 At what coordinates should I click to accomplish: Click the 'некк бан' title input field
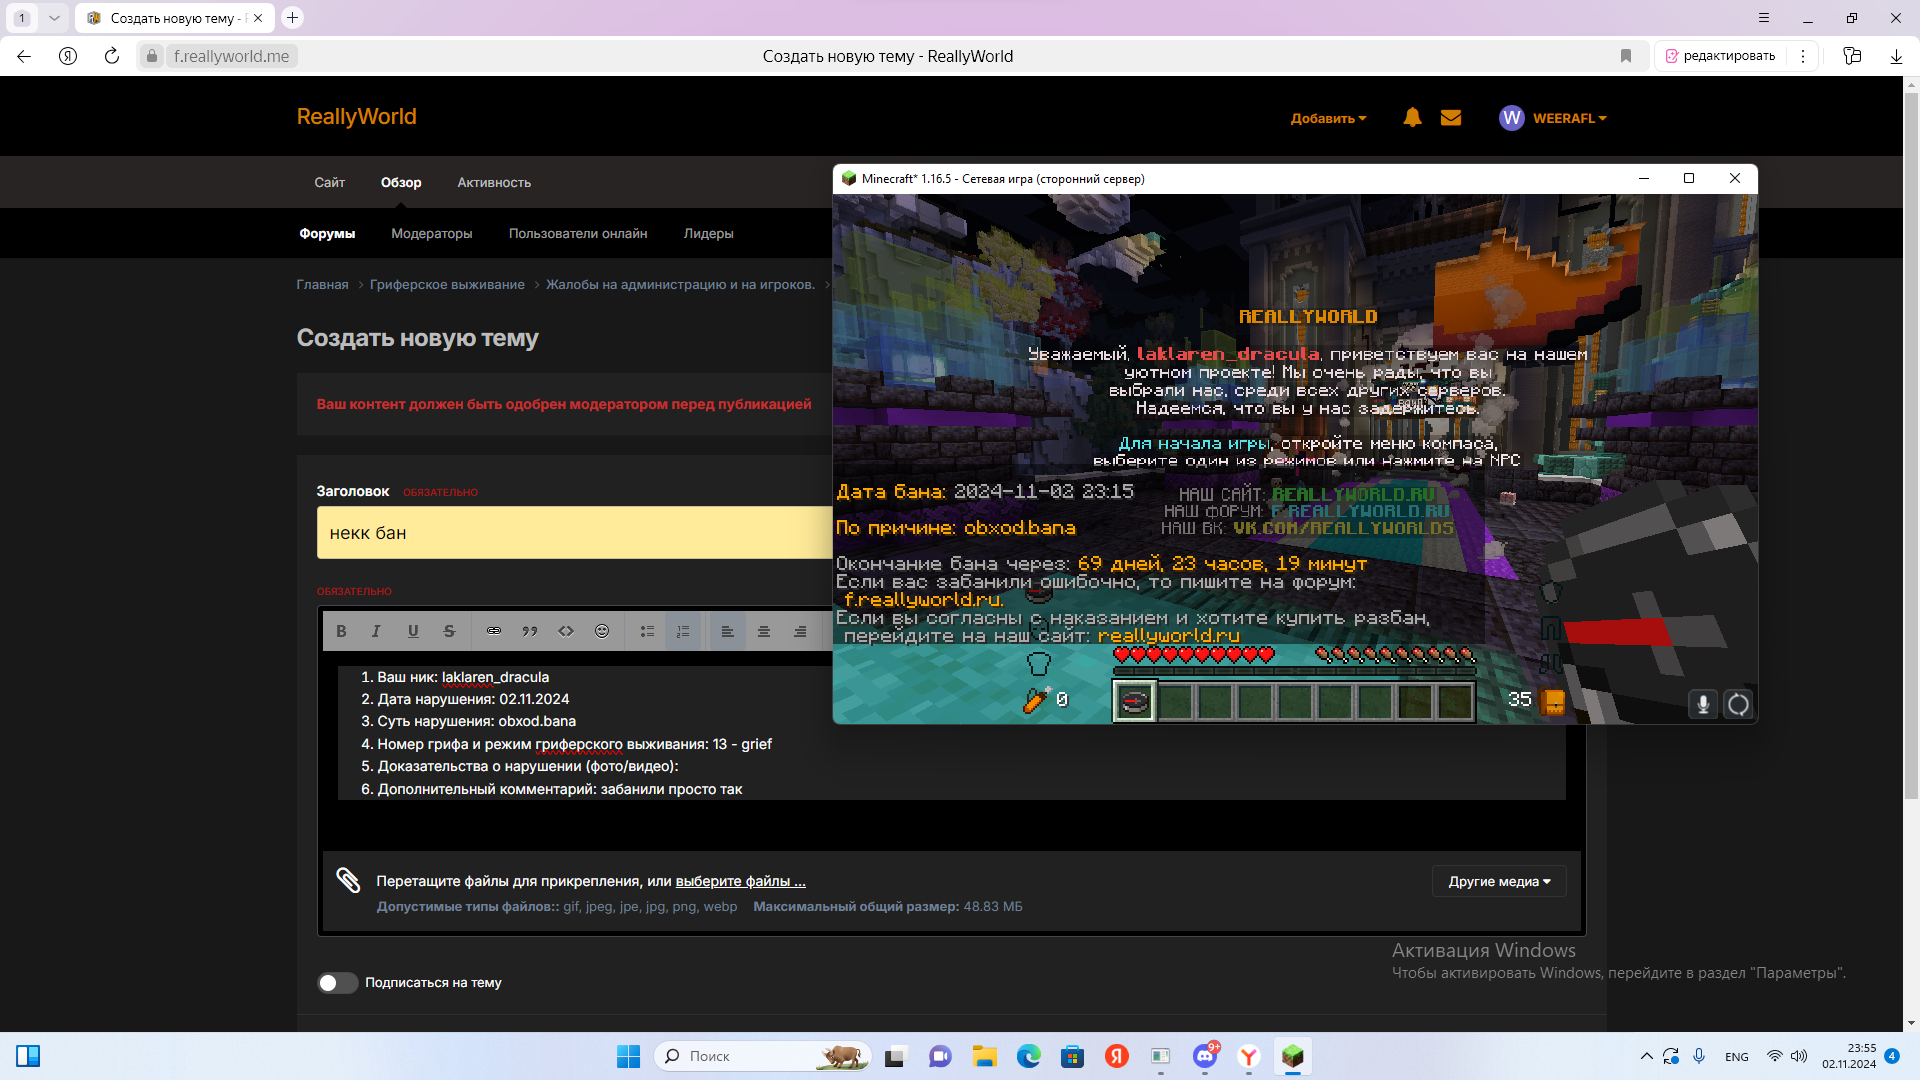click(x=575, y=533)
